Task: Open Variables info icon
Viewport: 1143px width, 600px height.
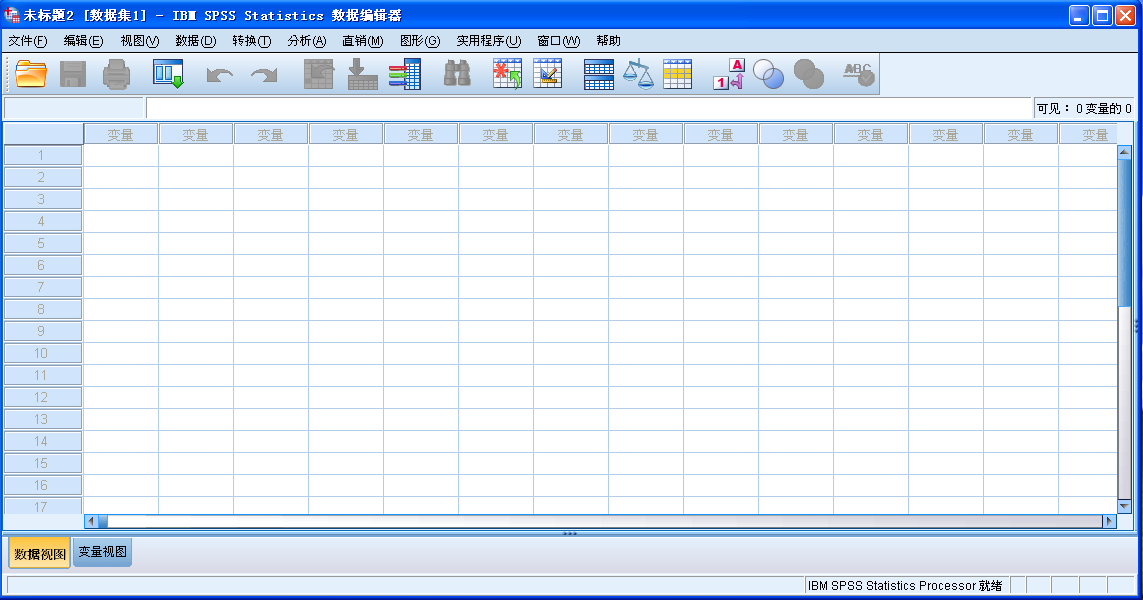Action: click(405, 74)
